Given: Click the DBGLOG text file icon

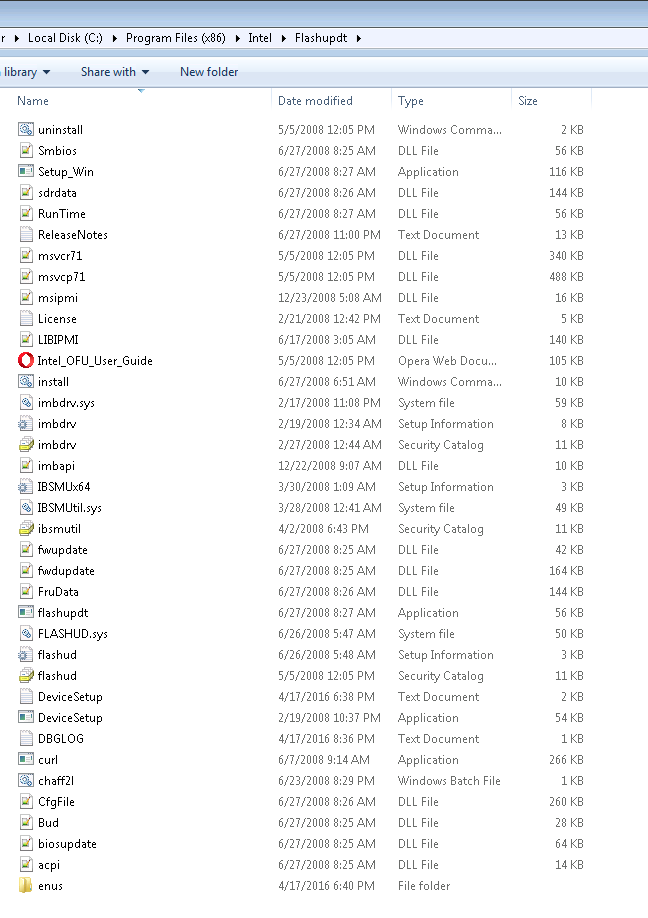Looking at the screenshot, I should (26, 739).
